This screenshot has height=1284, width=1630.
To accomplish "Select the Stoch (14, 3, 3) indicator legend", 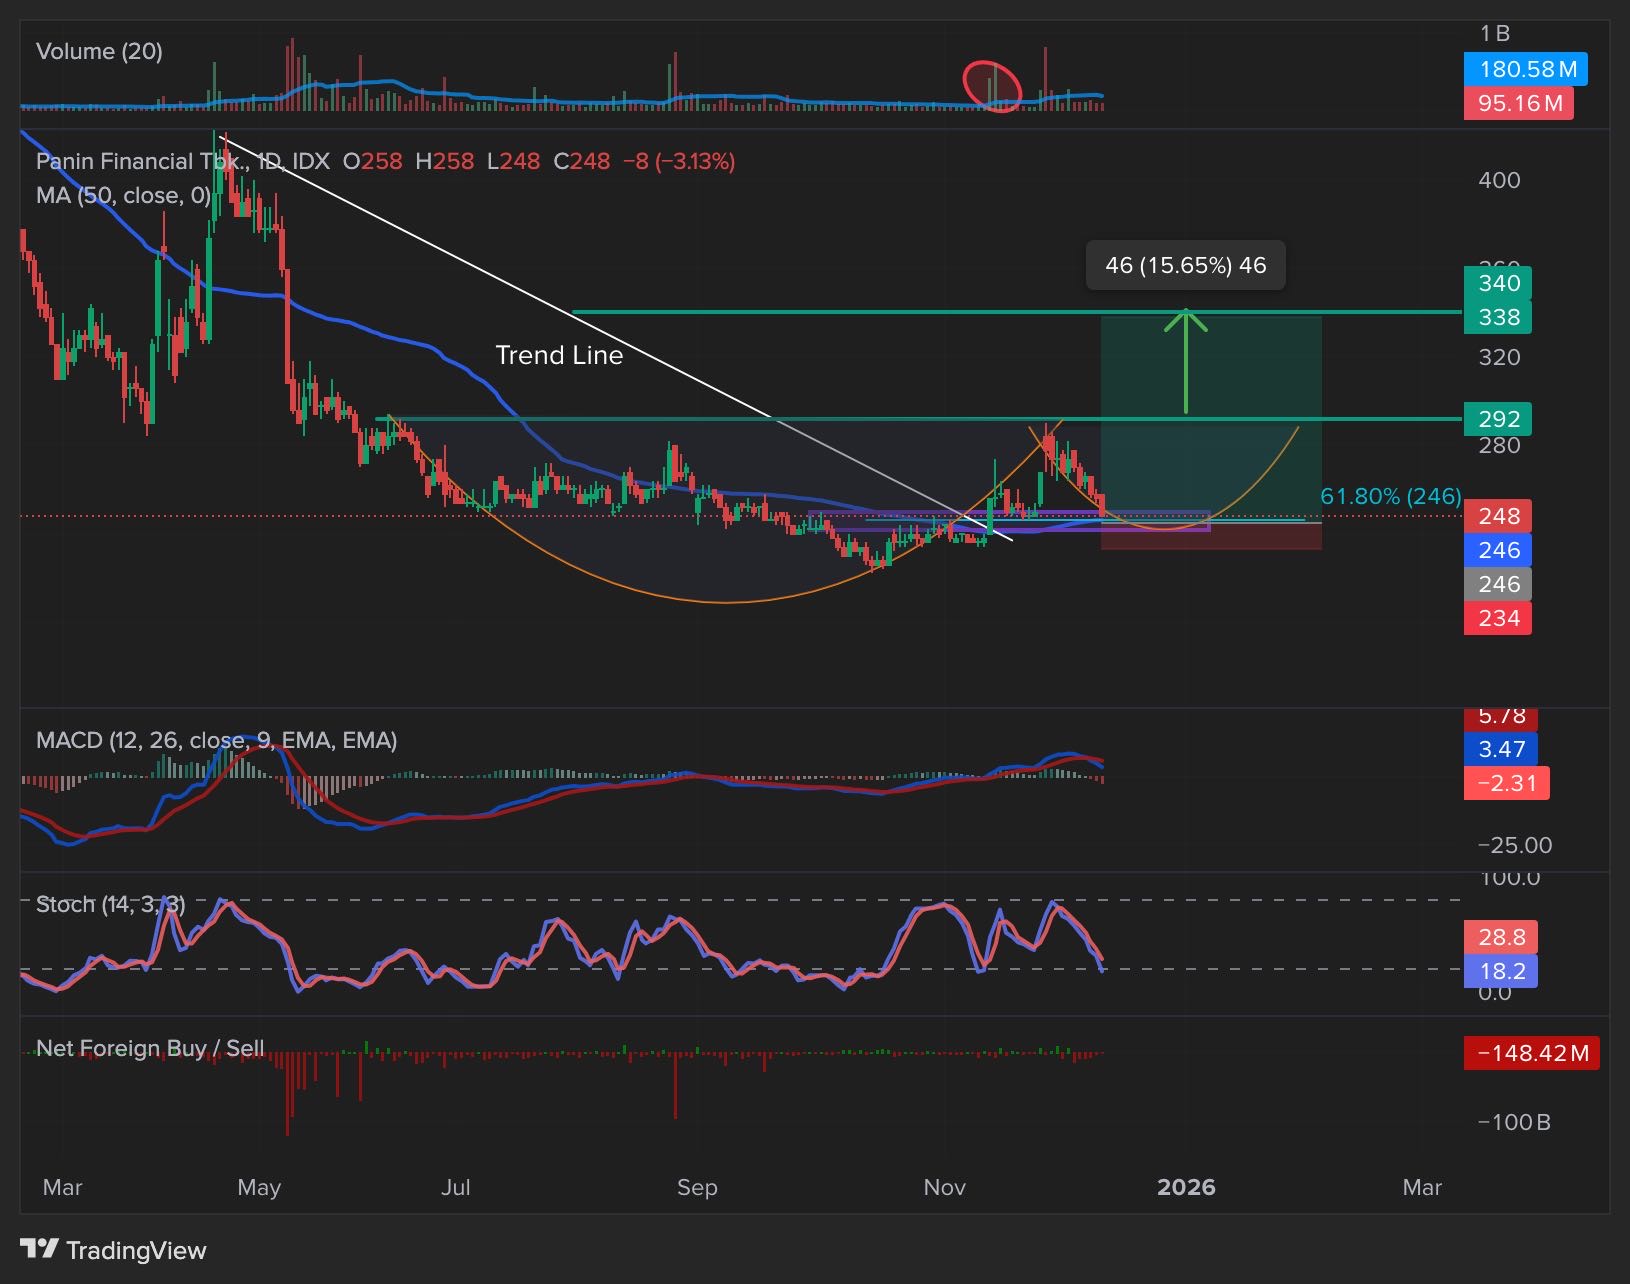I will point(110,904).
